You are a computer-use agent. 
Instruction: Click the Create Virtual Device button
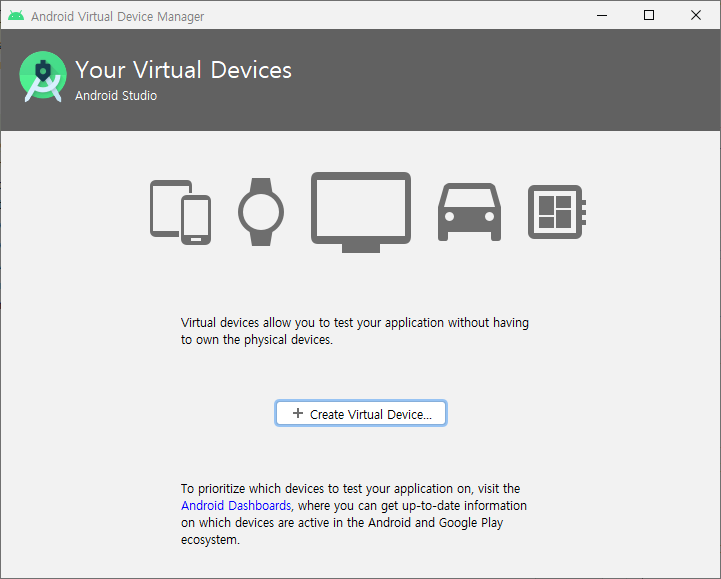[x=360, y=413]
